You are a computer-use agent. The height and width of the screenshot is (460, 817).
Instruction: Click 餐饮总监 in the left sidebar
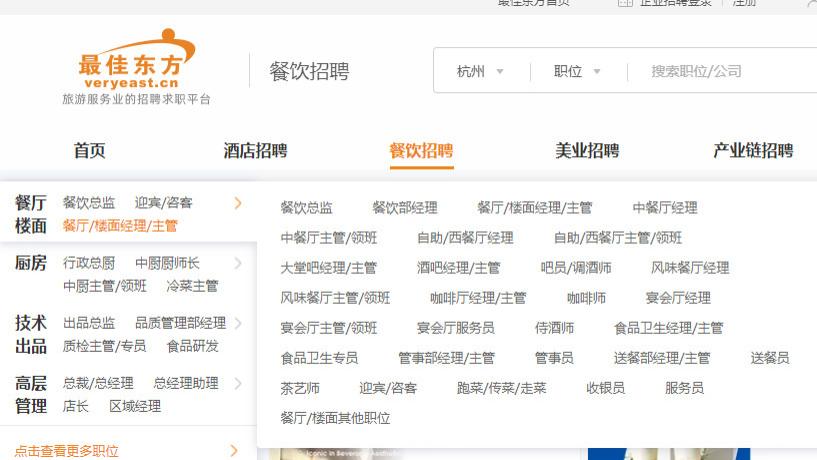[89, 203]
